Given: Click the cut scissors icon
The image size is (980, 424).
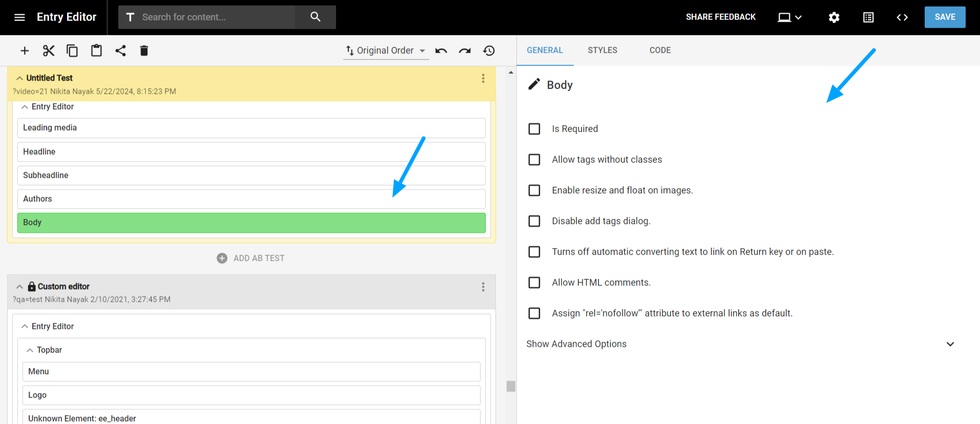Looking at the screenshot, I should tap(48, 51).
